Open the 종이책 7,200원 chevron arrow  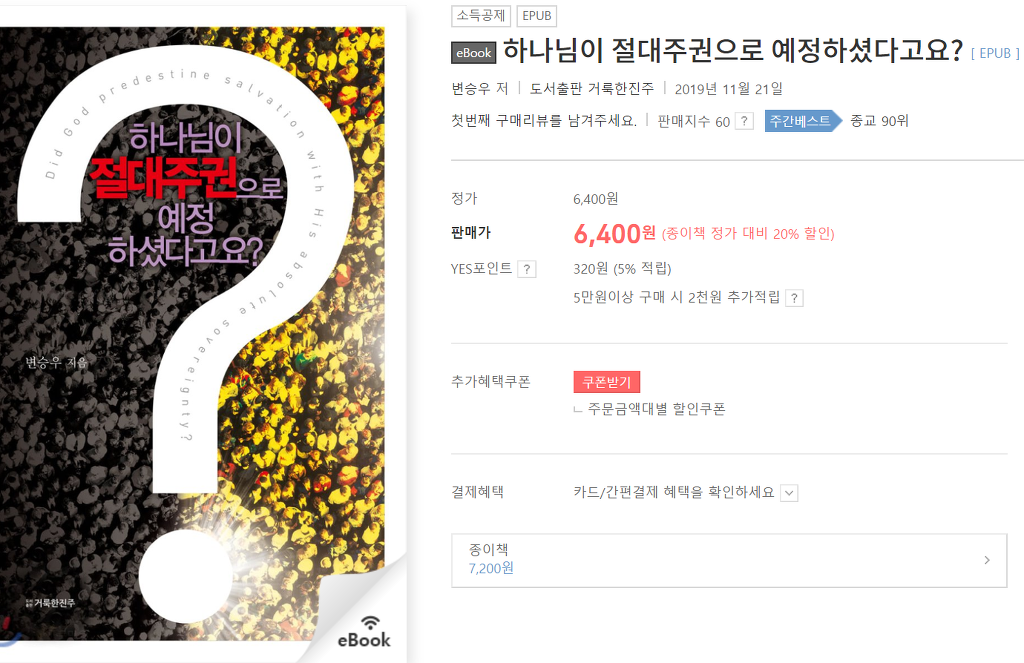pos(987,560)
